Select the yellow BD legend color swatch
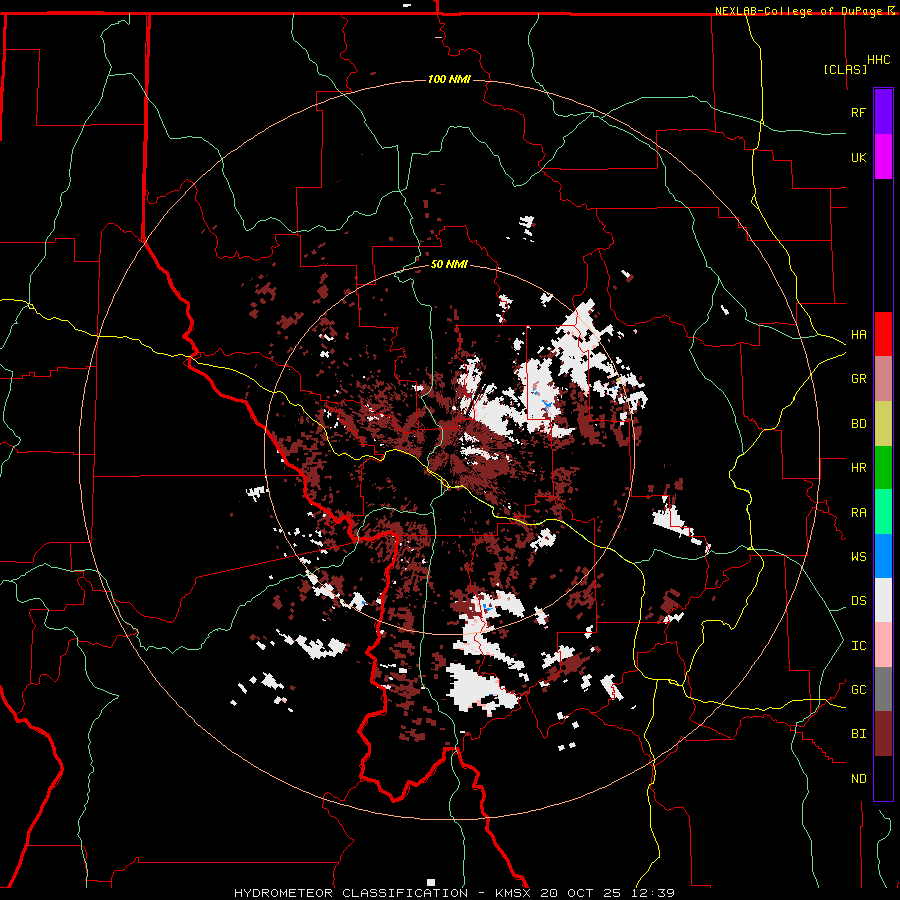 click(883, 423)
